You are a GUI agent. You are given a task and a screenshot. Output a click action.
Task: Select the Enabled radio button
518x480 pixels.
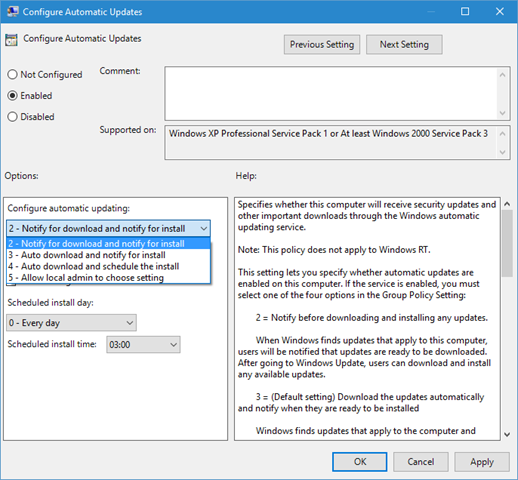click(12, 96)
